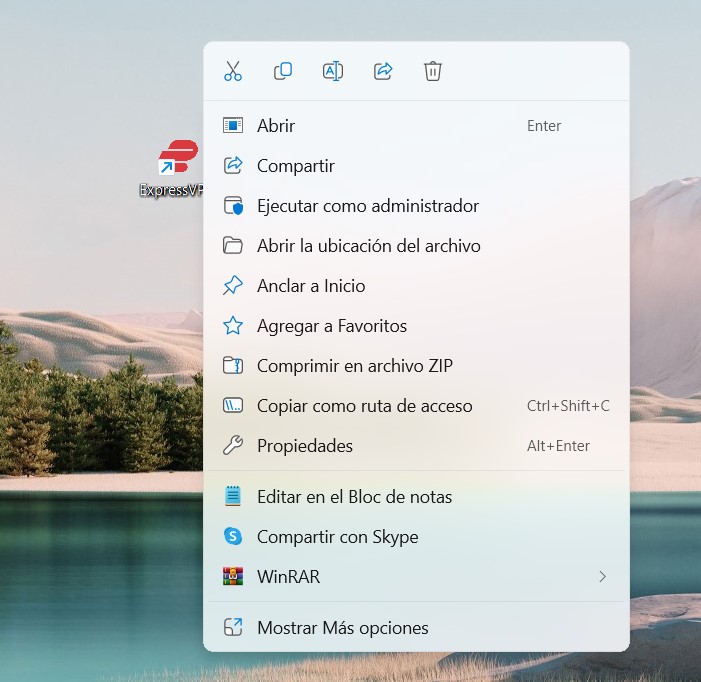Open Propiedades from the menu
Viewport: 701px width, 682px height.
416,446
